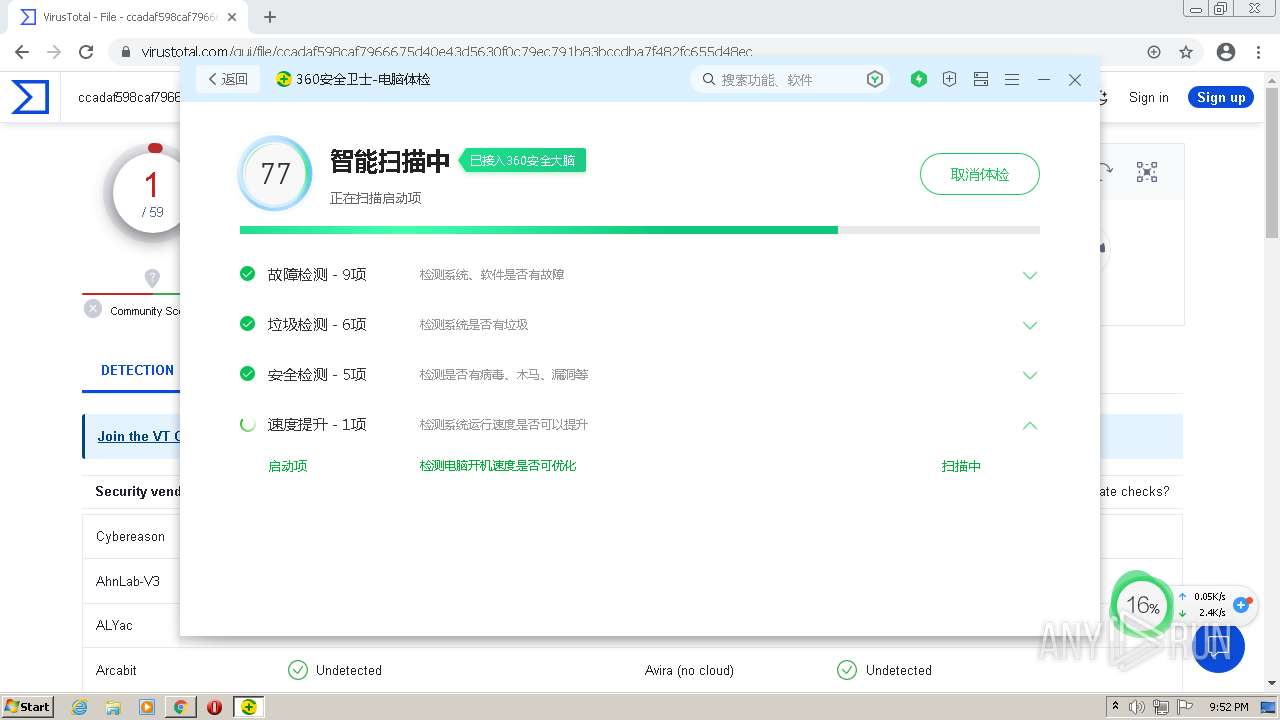The image size is (1280, 720).
Task: Close the VirusTotal browser tab
Action: click(233, 17)
